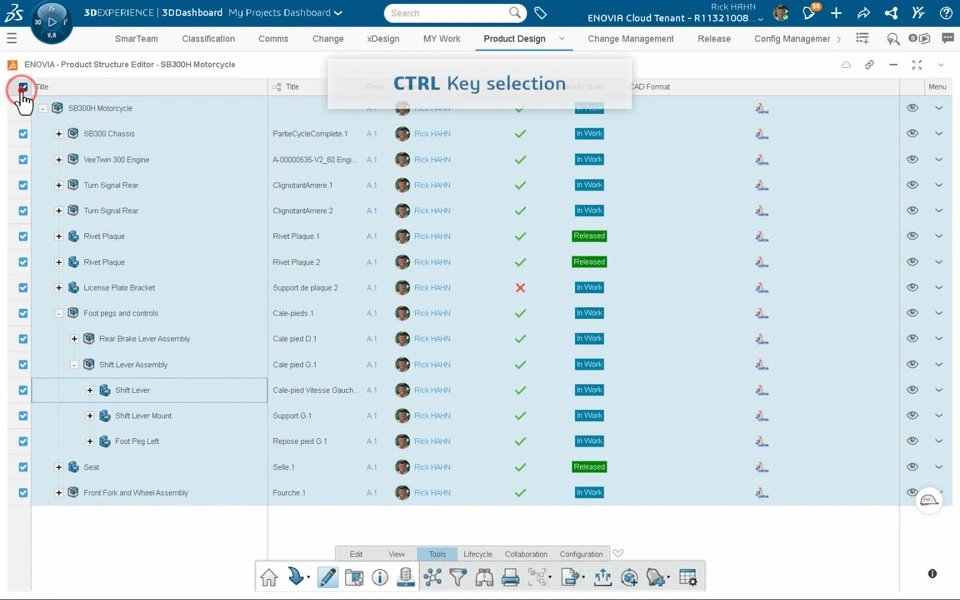Screen dimensions: 960x600
Task: Open the Home icon in bottom toolbar
Action: 269,577
